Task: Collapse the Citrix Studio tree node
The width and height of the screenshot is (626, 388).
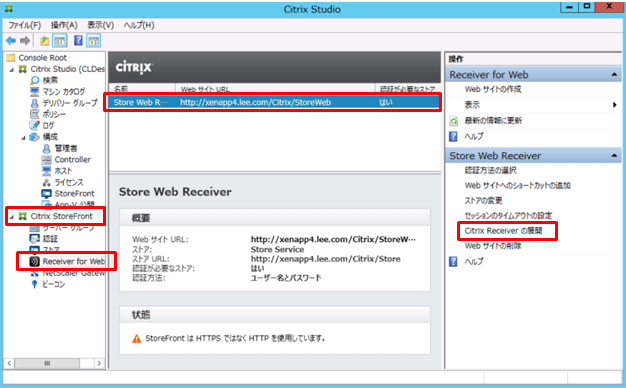Action: click(x=12, y=69)
